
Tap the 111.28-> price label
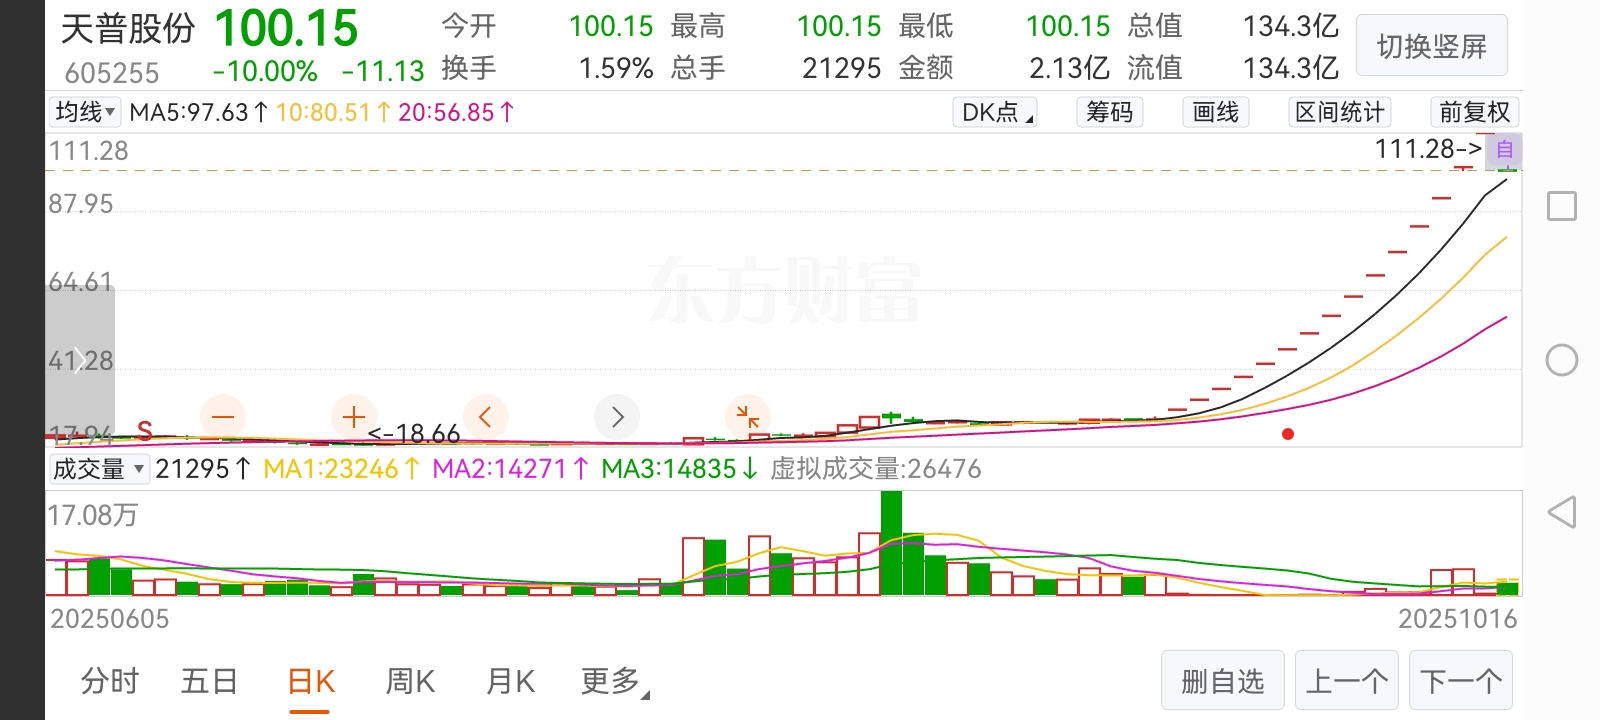click(x=1428, y=149)
